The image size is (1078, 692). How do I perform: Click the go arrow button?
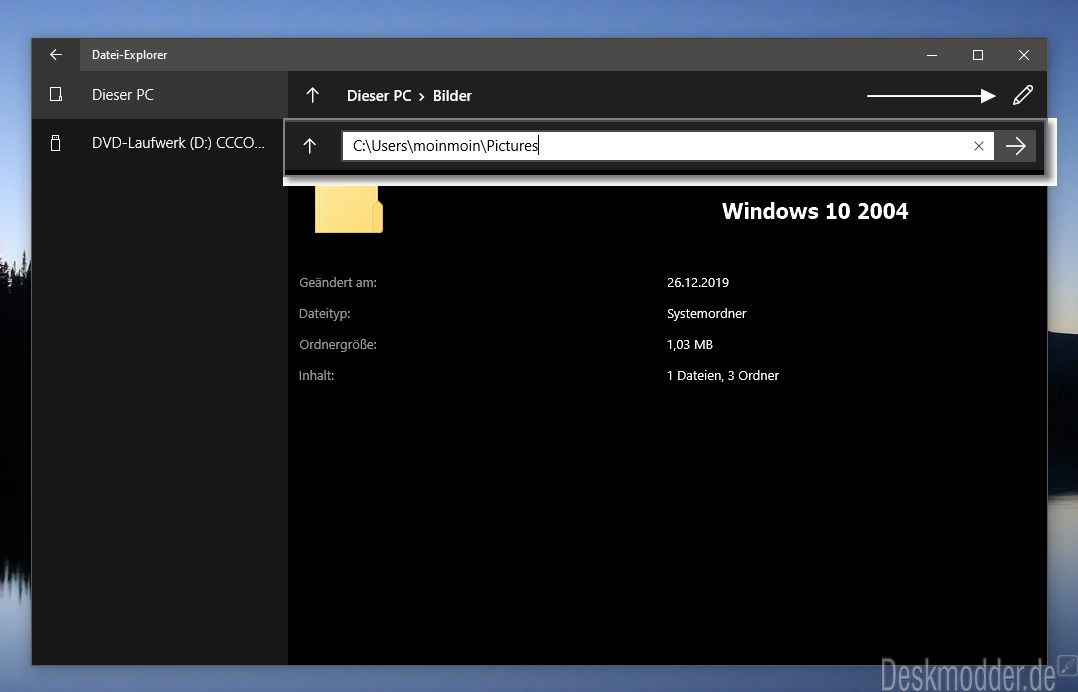pos(1015,146)
